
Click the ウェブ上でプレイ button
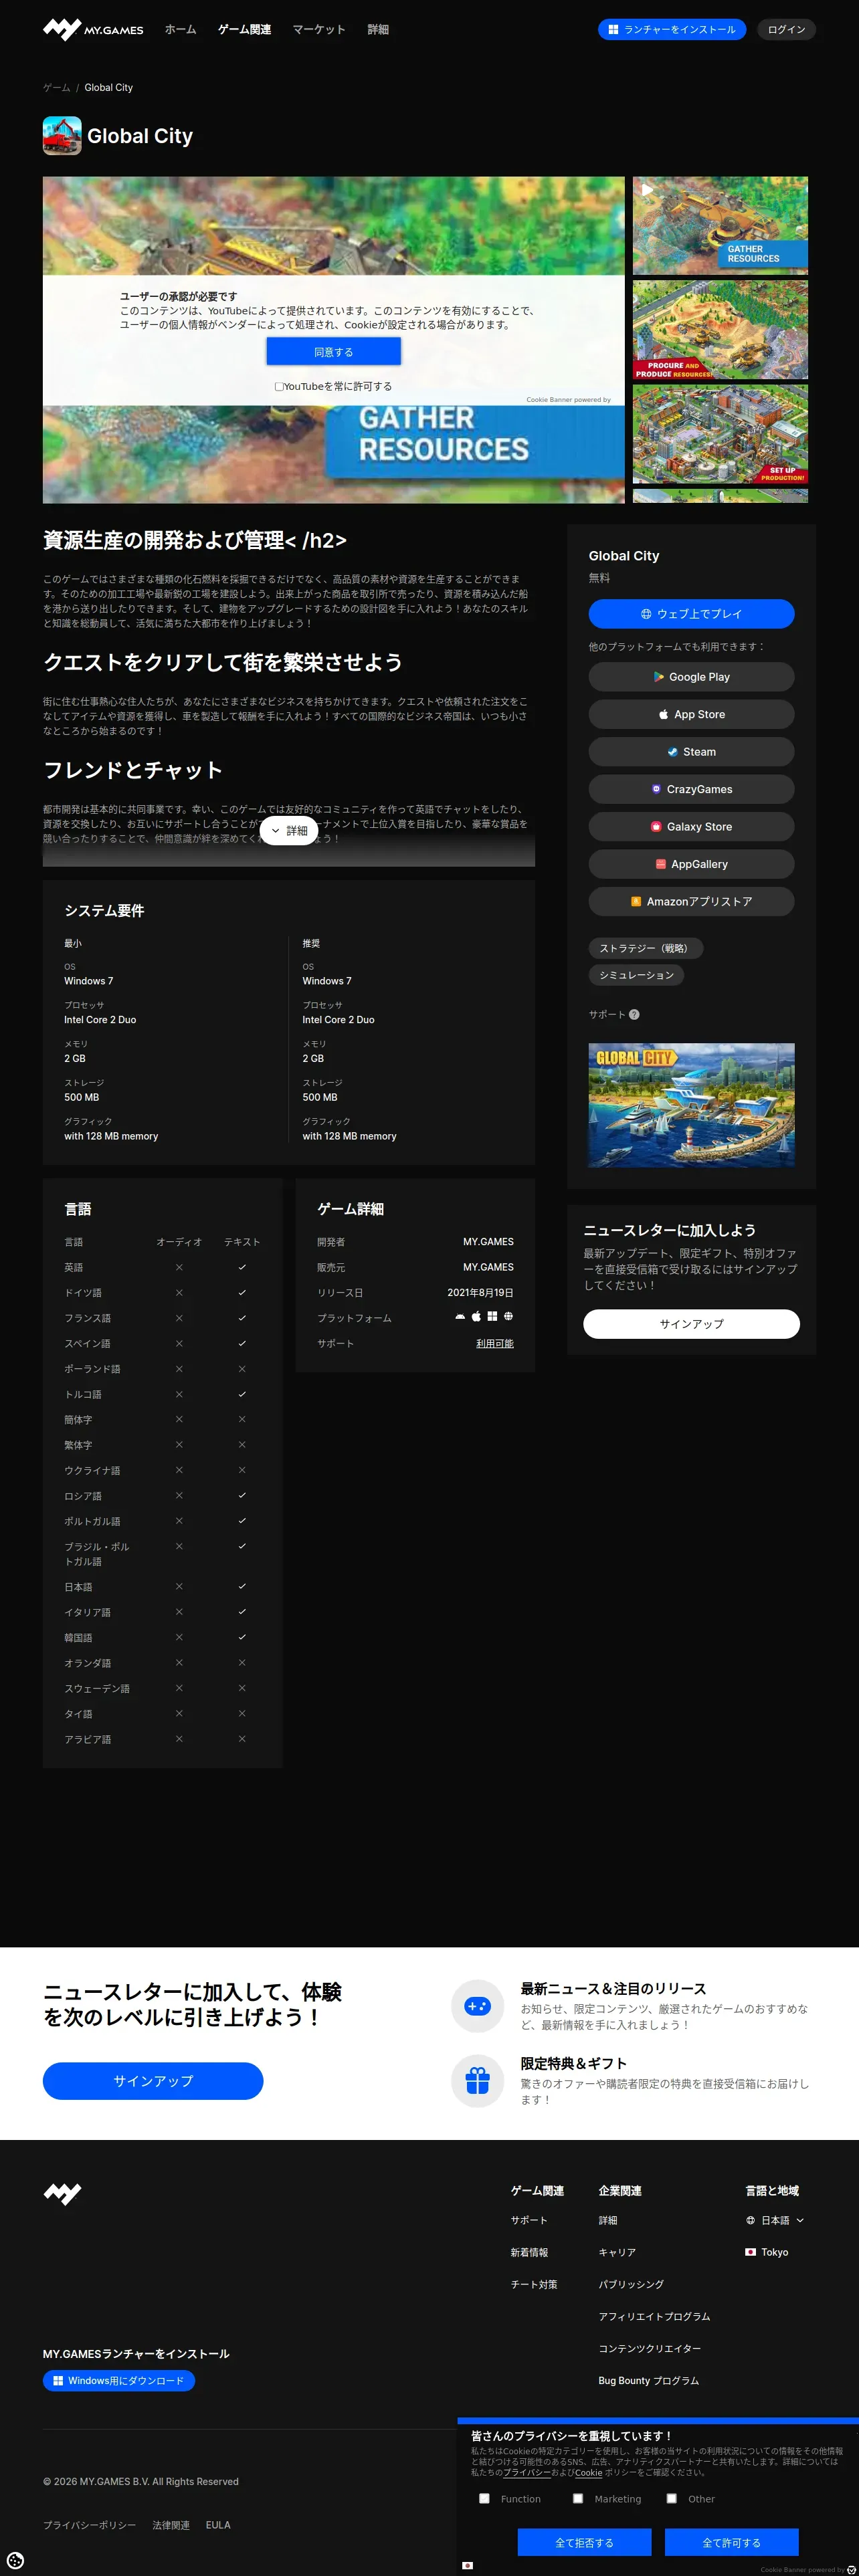click(x=691, y=614)
